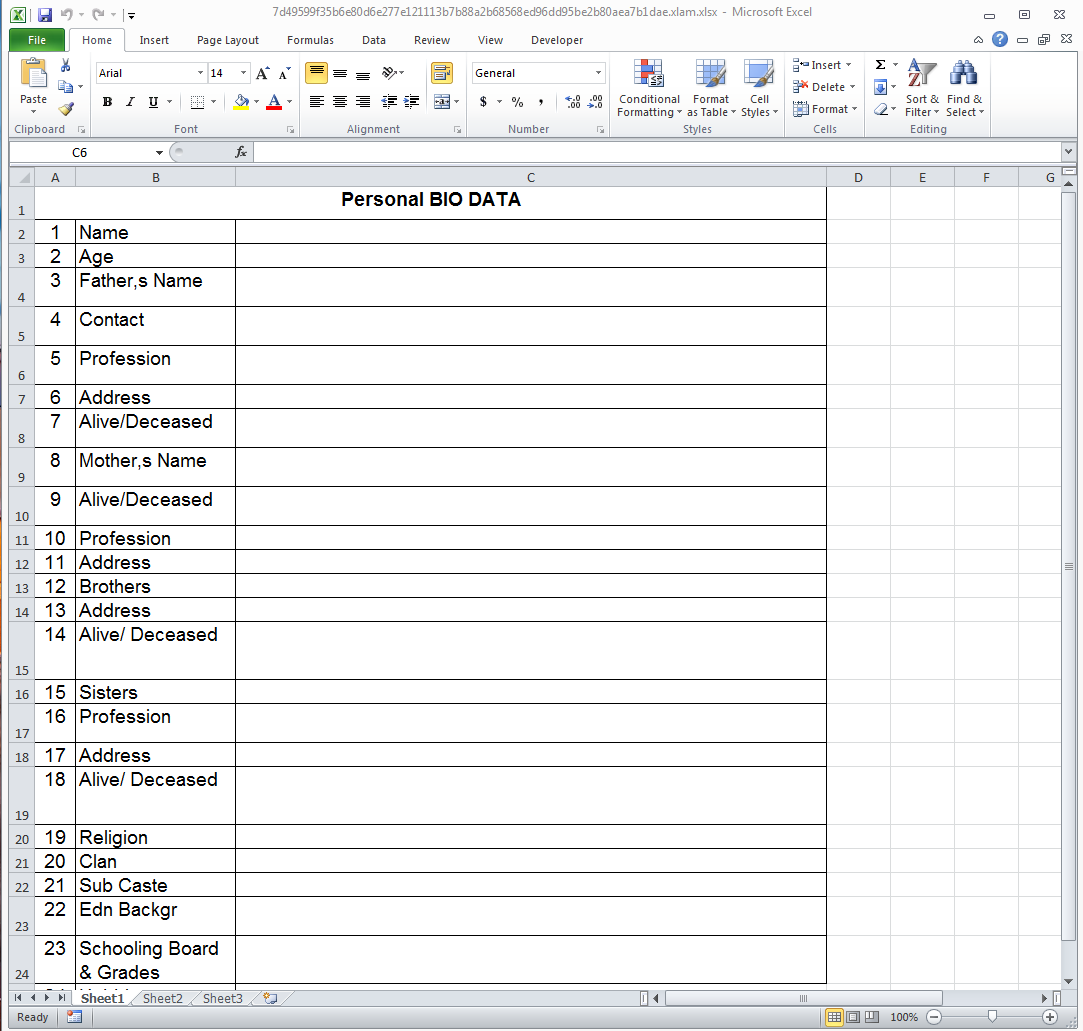Open Find & Select dropdown
The width and height of the screenshot is (1083, 1031).
964,88
